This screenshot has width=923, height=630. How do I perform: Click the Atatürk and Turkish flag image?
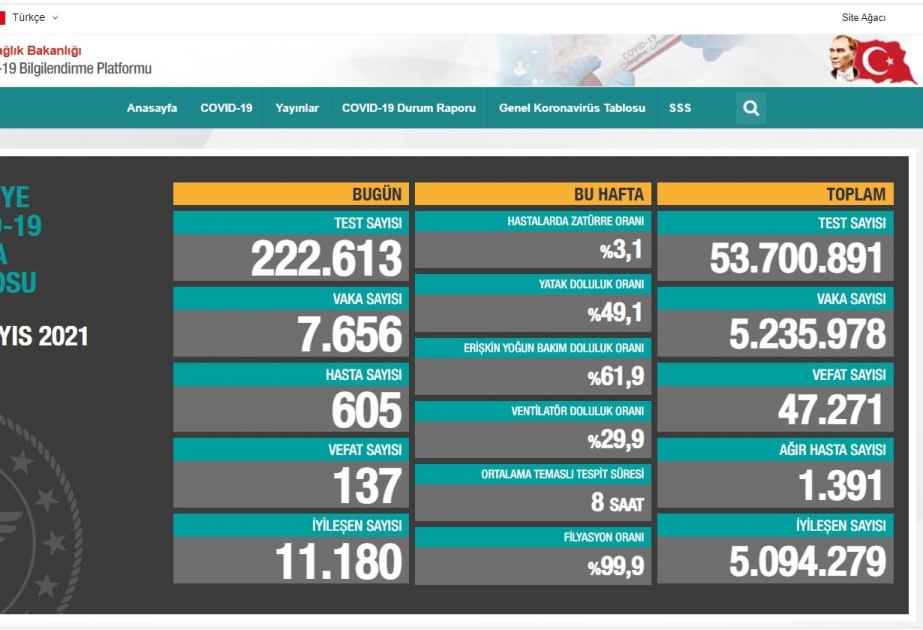[872, 59]
